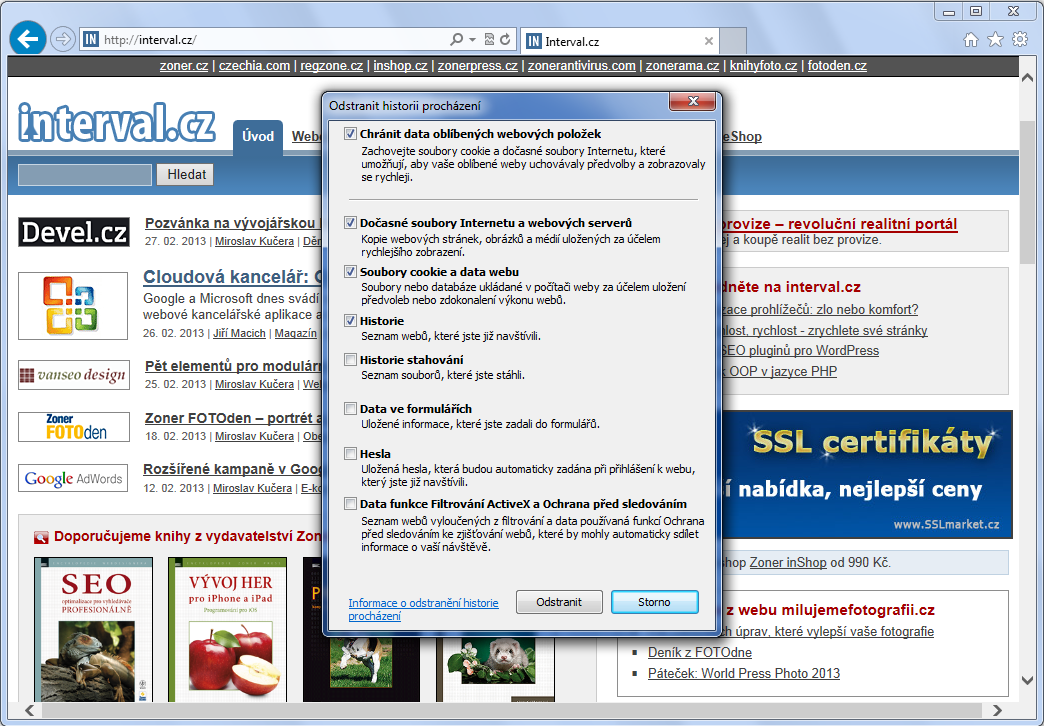The image size is (1044, 726).
Task: Click the Google AdWords logo
Action: (x=73, y=478)
